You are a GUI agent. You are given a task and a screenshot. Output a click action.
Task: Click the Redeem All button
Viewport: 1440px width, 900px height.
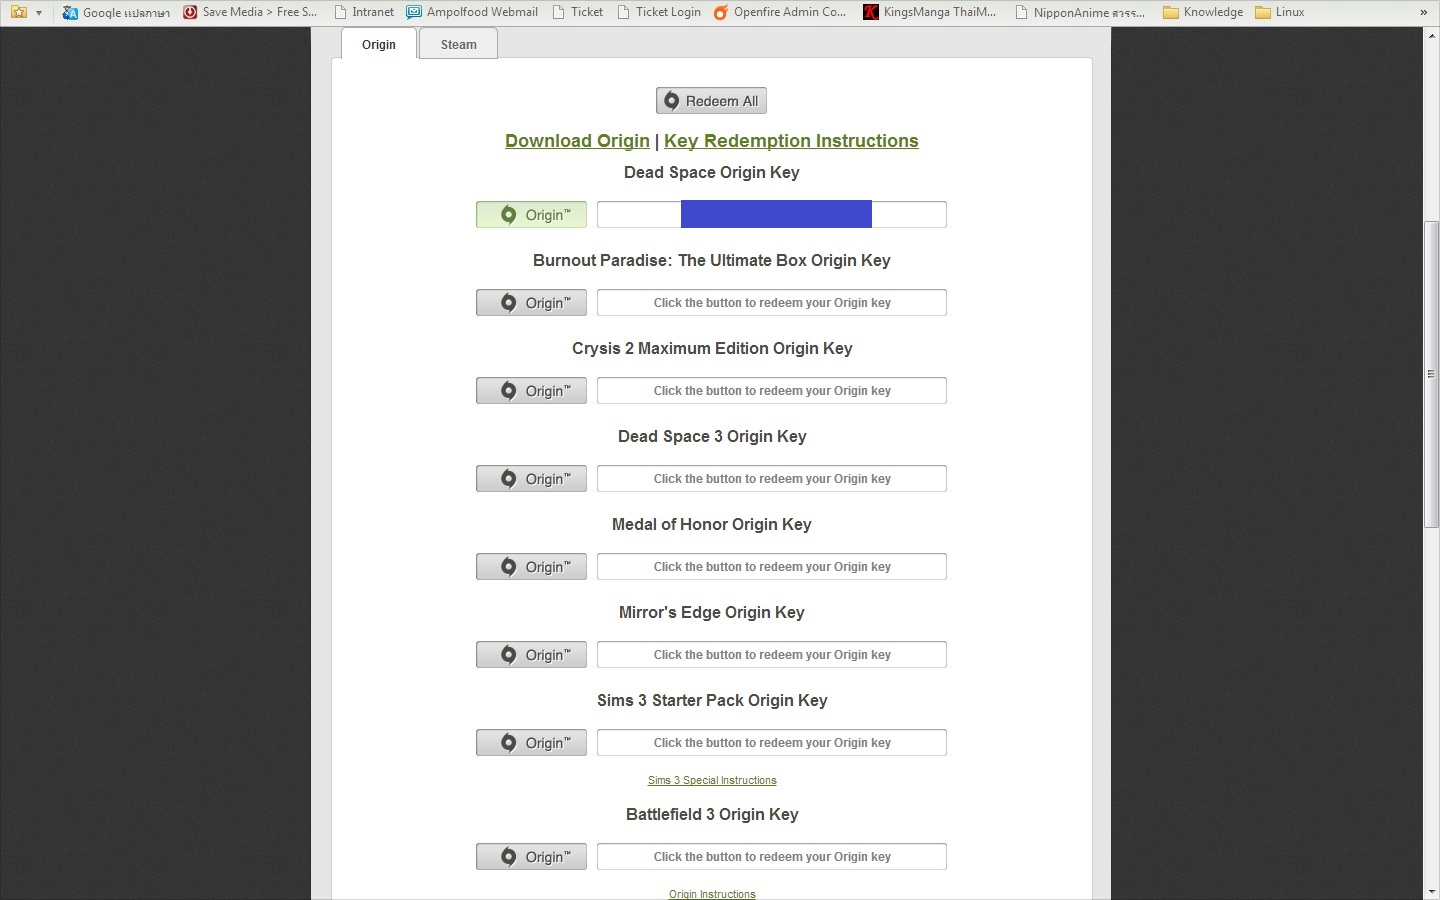712,101
